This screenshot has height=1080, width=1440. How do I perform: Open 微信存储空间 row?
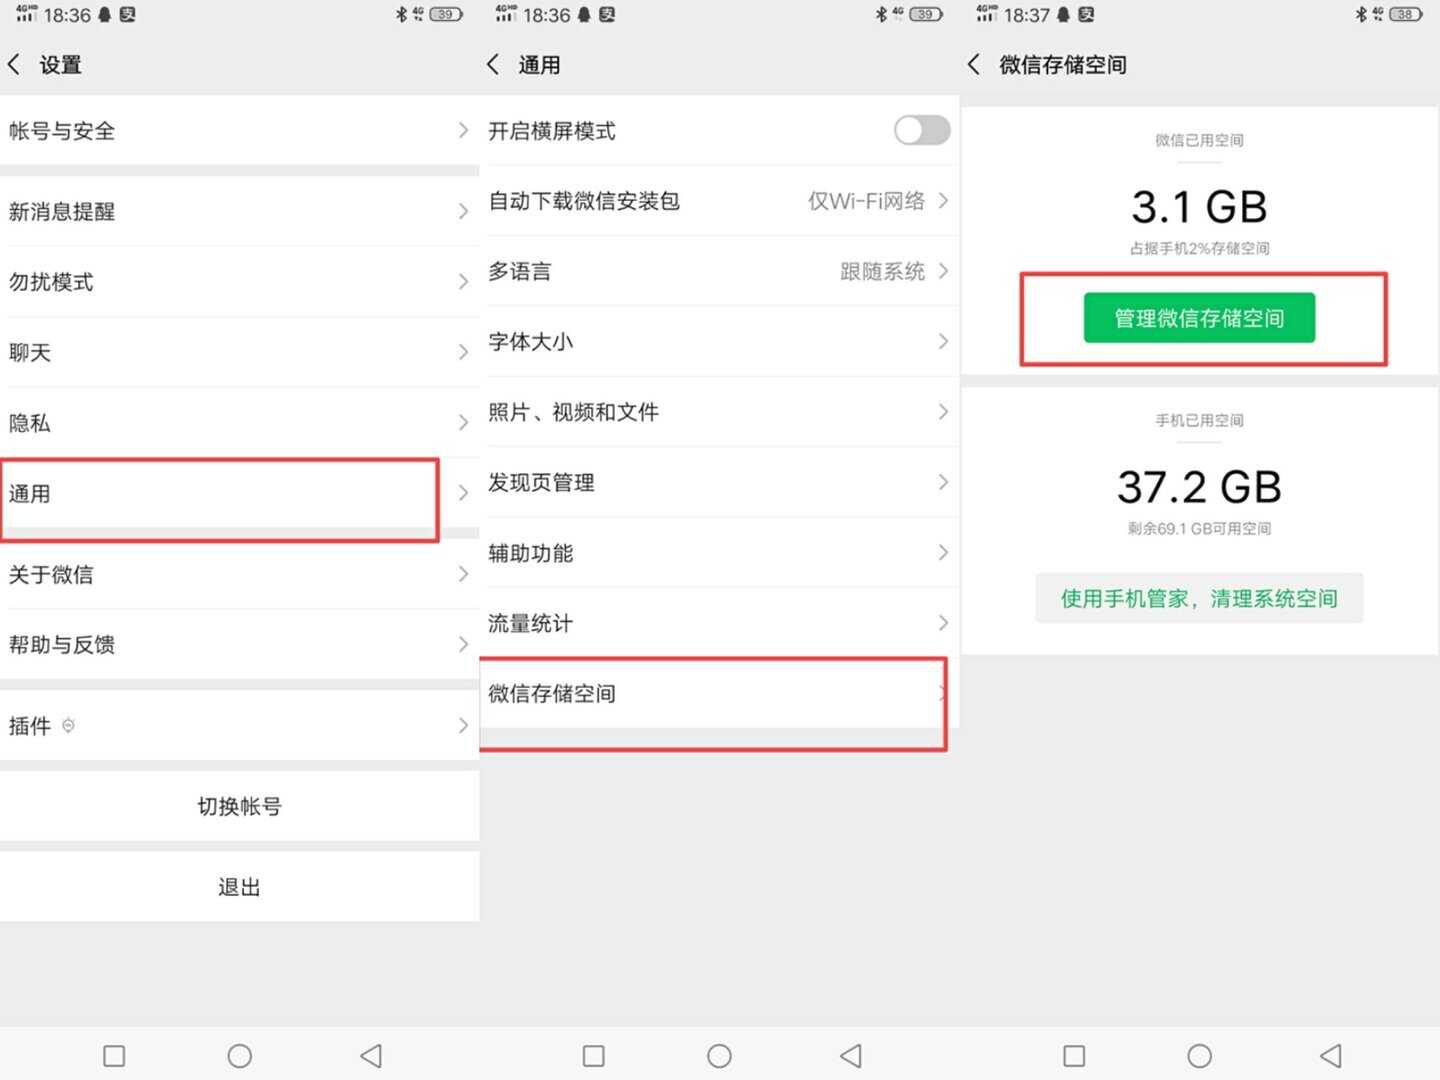[720, 693]
